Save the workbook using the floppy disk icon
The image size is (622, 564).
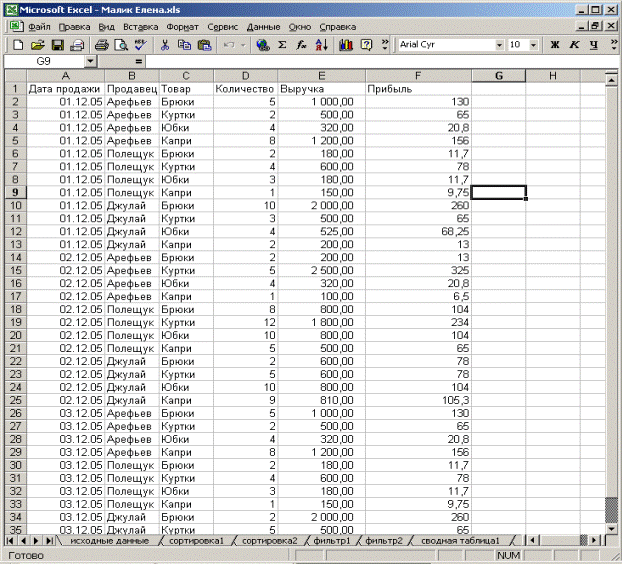point(57,45)
